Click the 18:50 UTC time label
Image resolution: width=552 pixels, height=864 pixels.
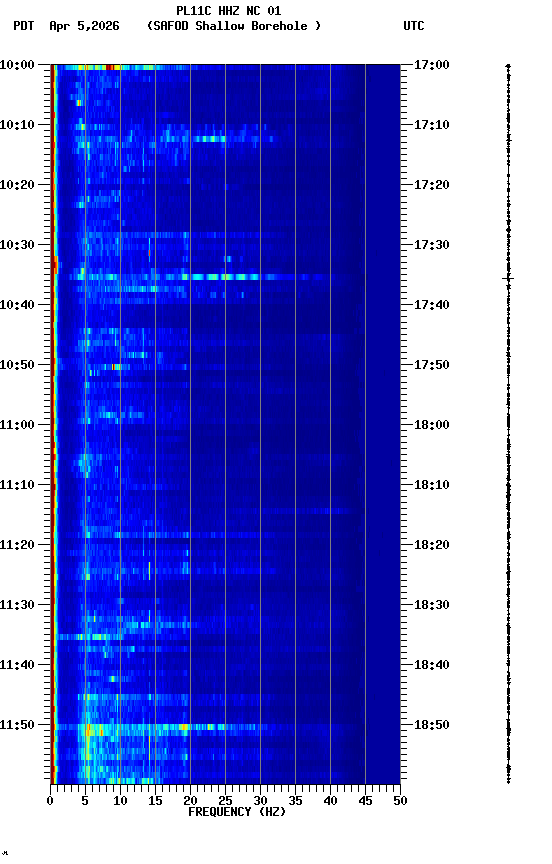click(432, 725)
